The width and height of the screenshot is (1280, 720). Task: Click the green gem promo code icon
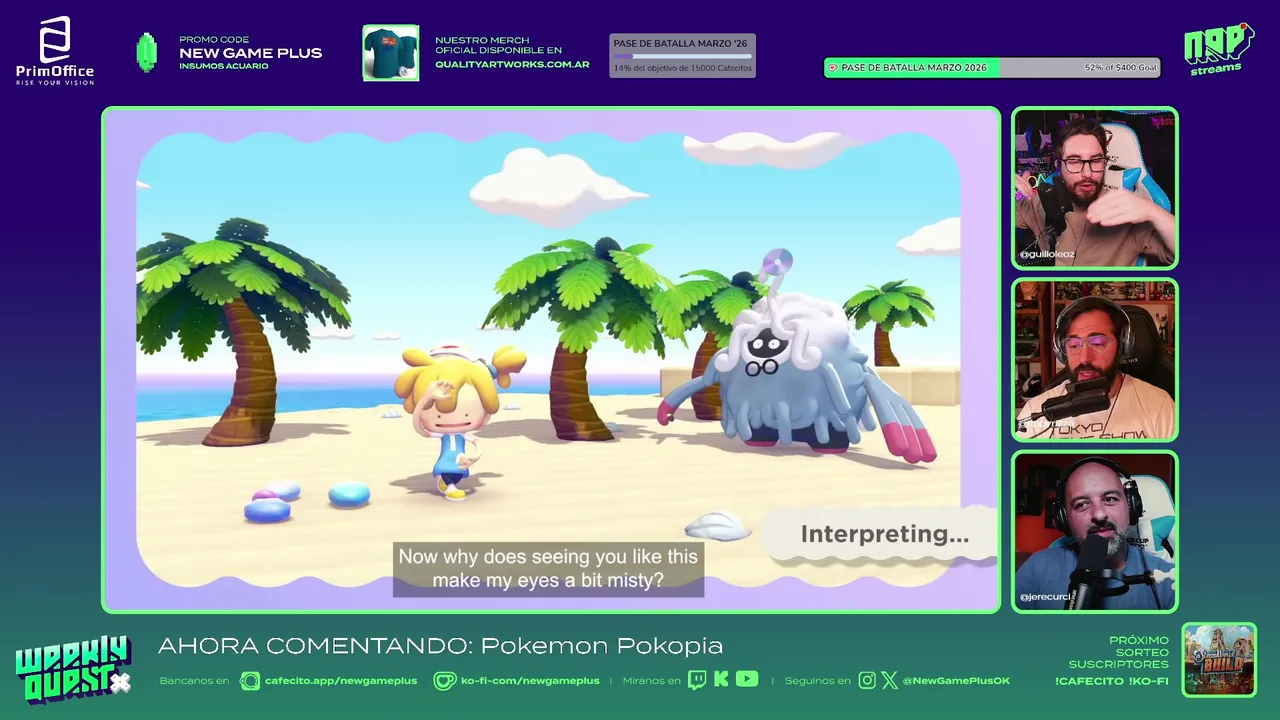147,52
